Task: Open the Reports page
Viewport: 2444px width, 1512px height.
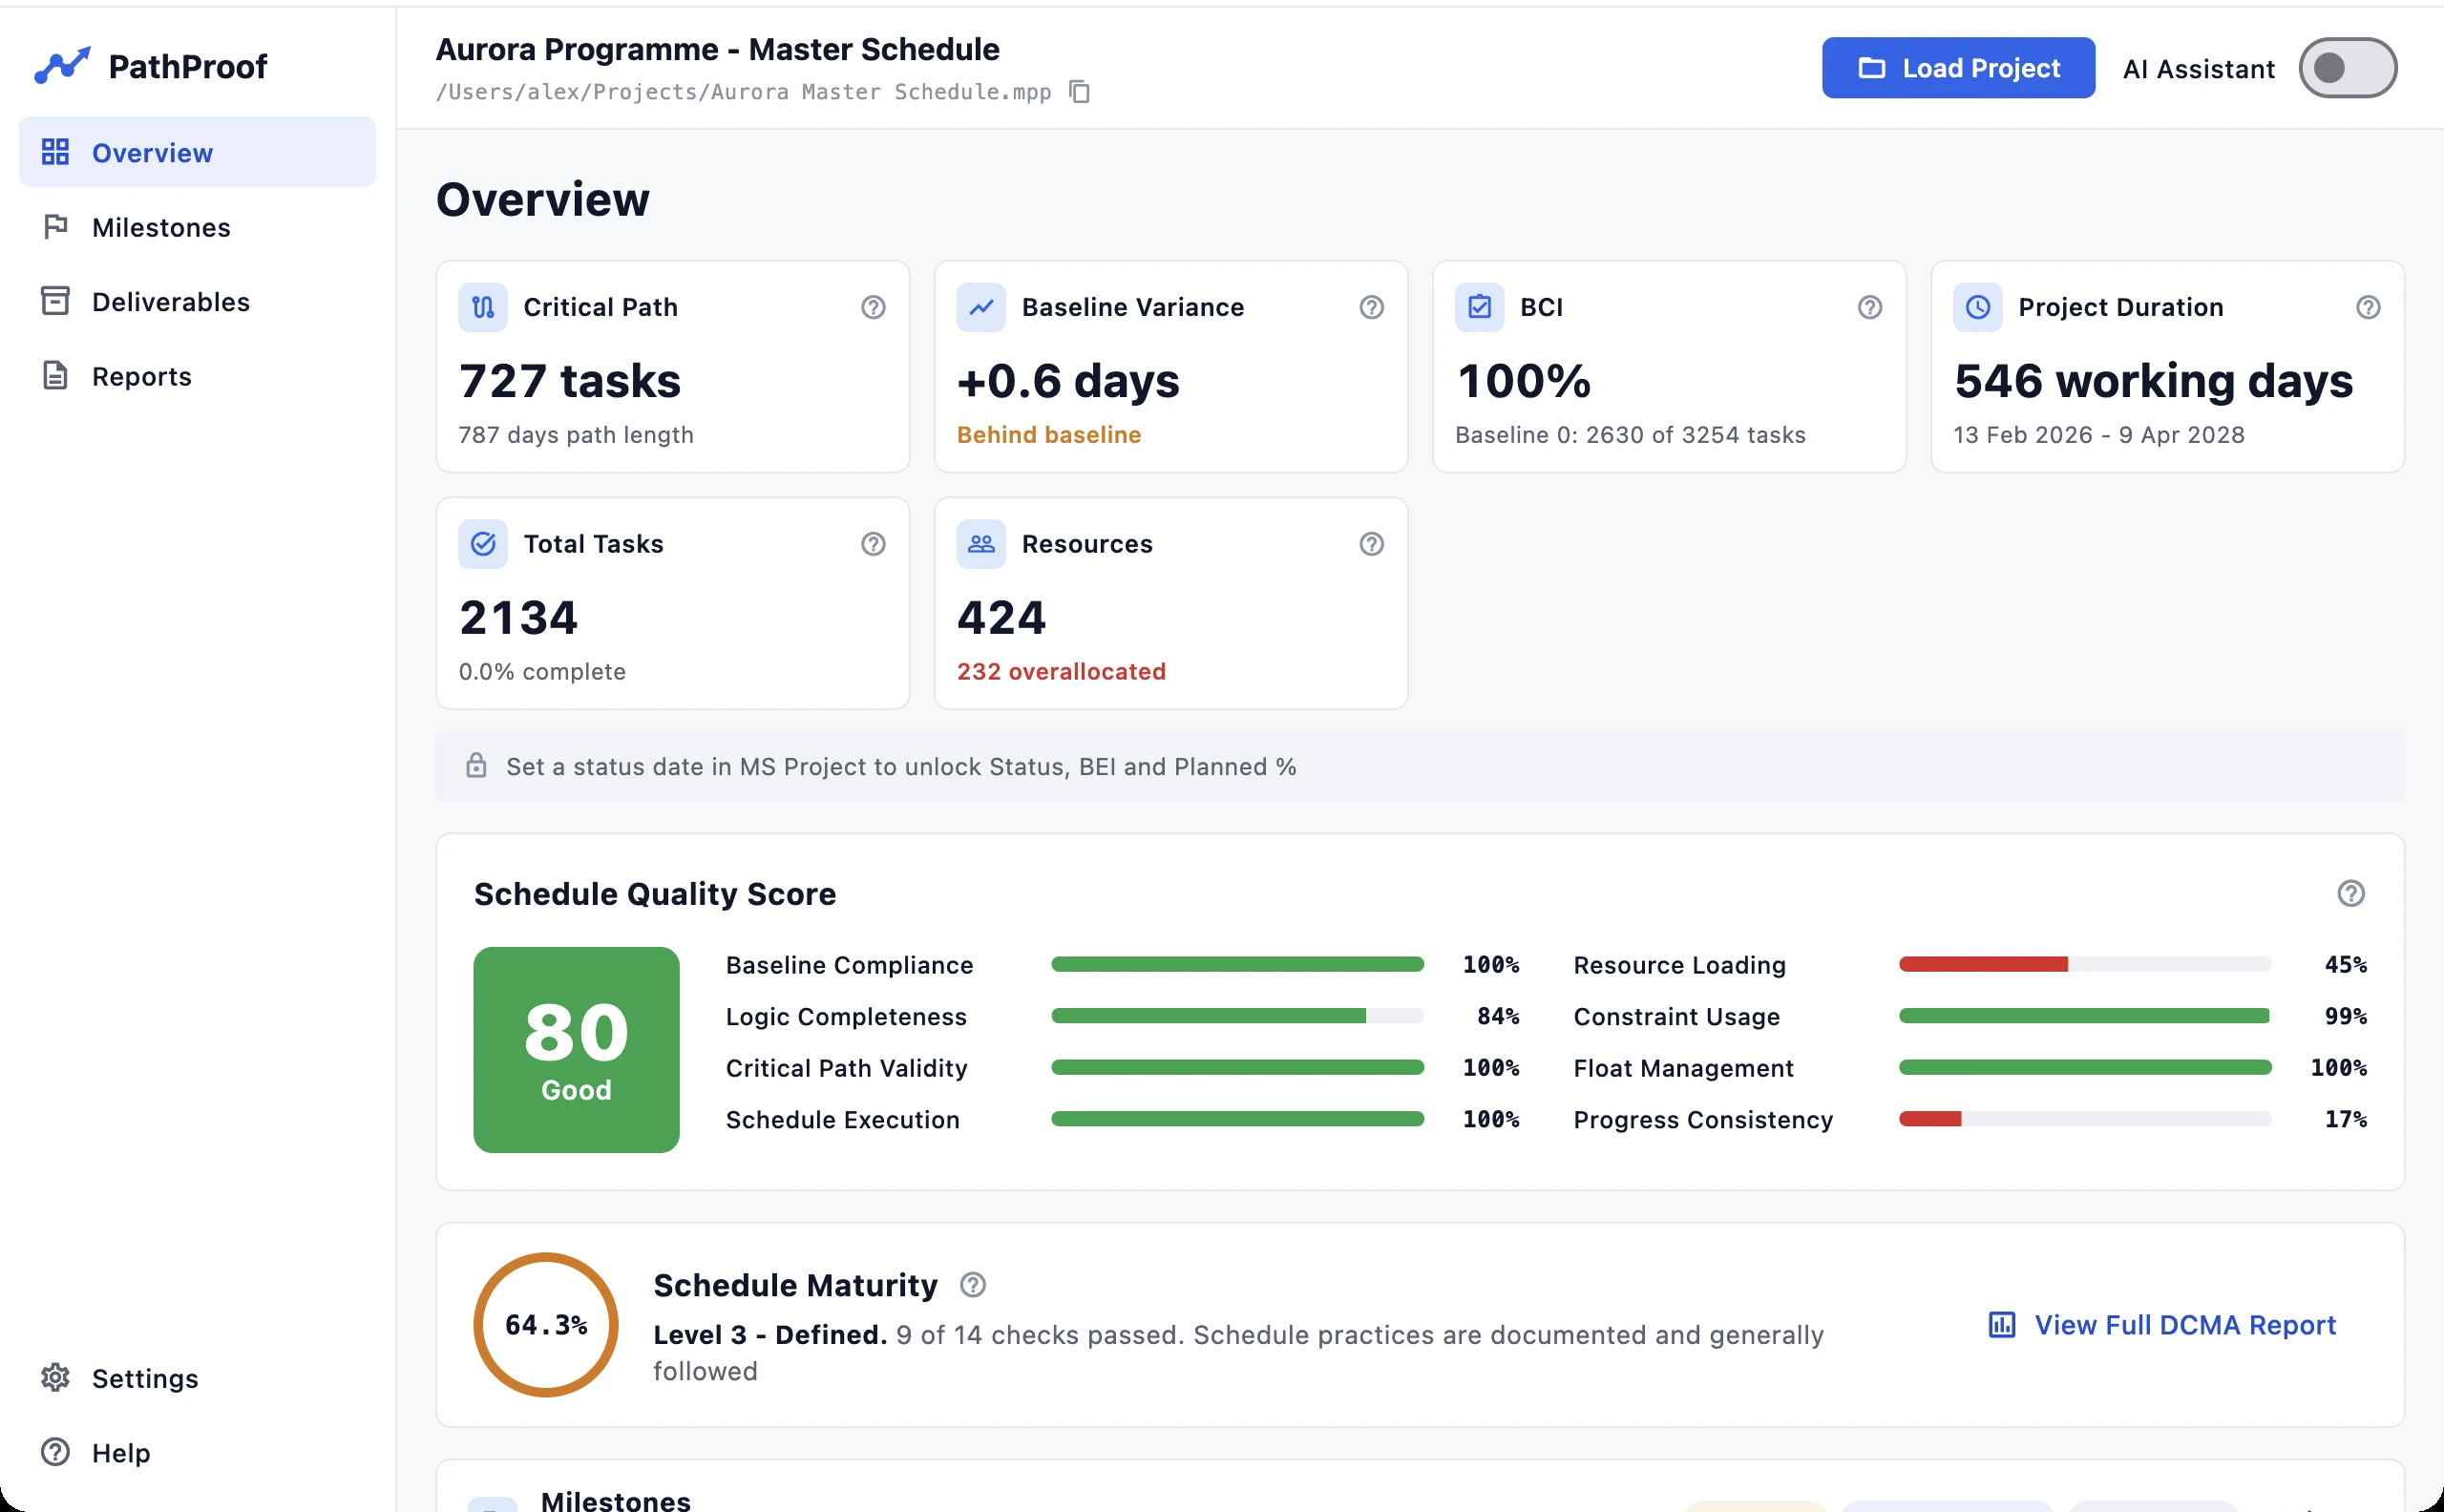Action: [x=197, y=376]
